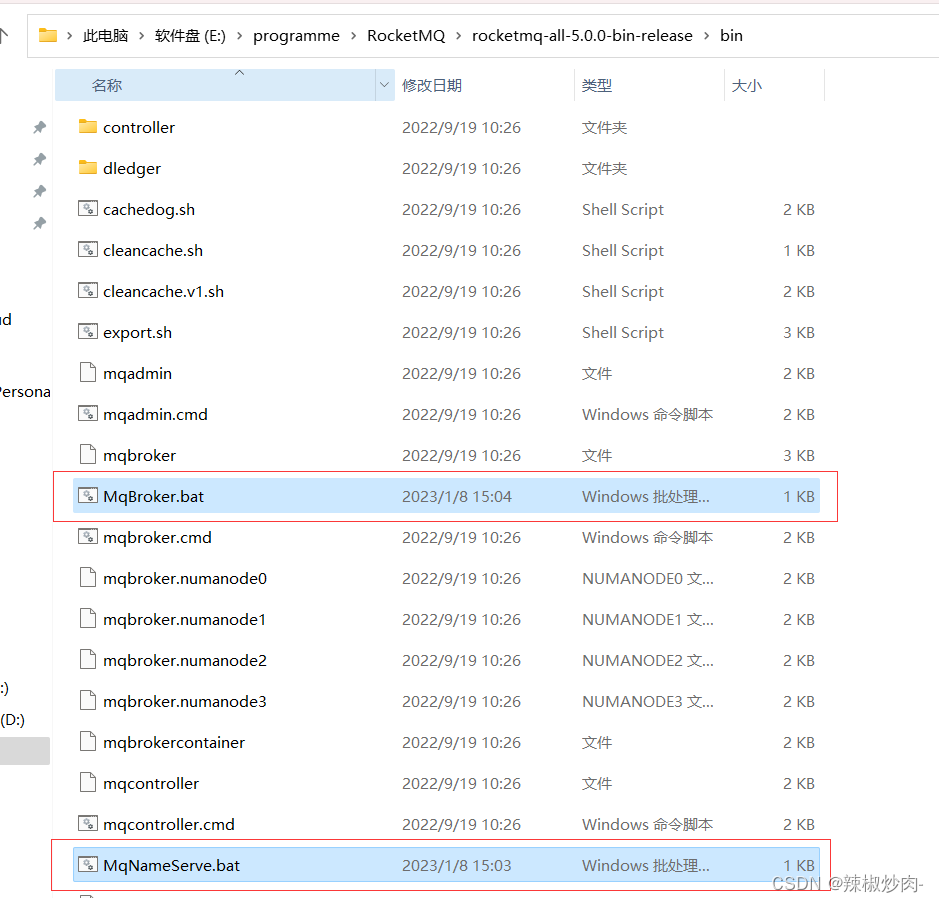Select the MqNameServe.bat file name
The width and height of the screenshot is (939, 902).
(x=171, y=865)
